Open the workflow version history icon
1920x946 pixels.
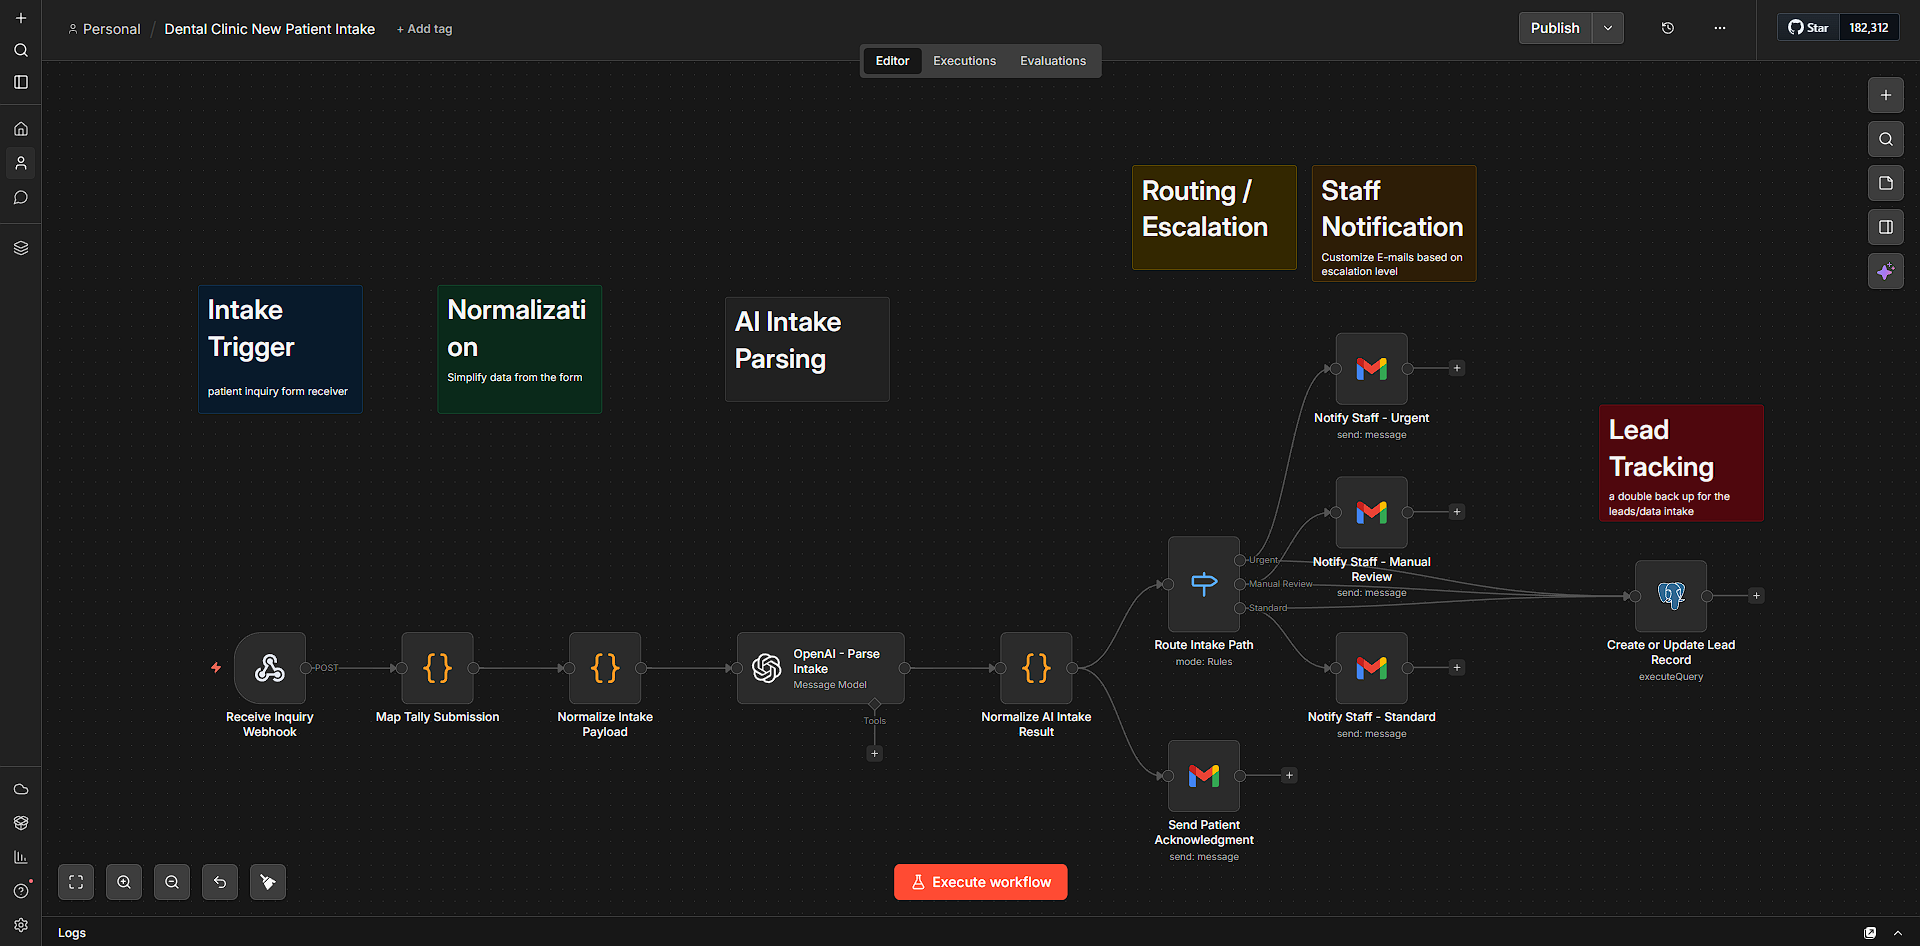pyautogui.click(x=1667, y=28)
